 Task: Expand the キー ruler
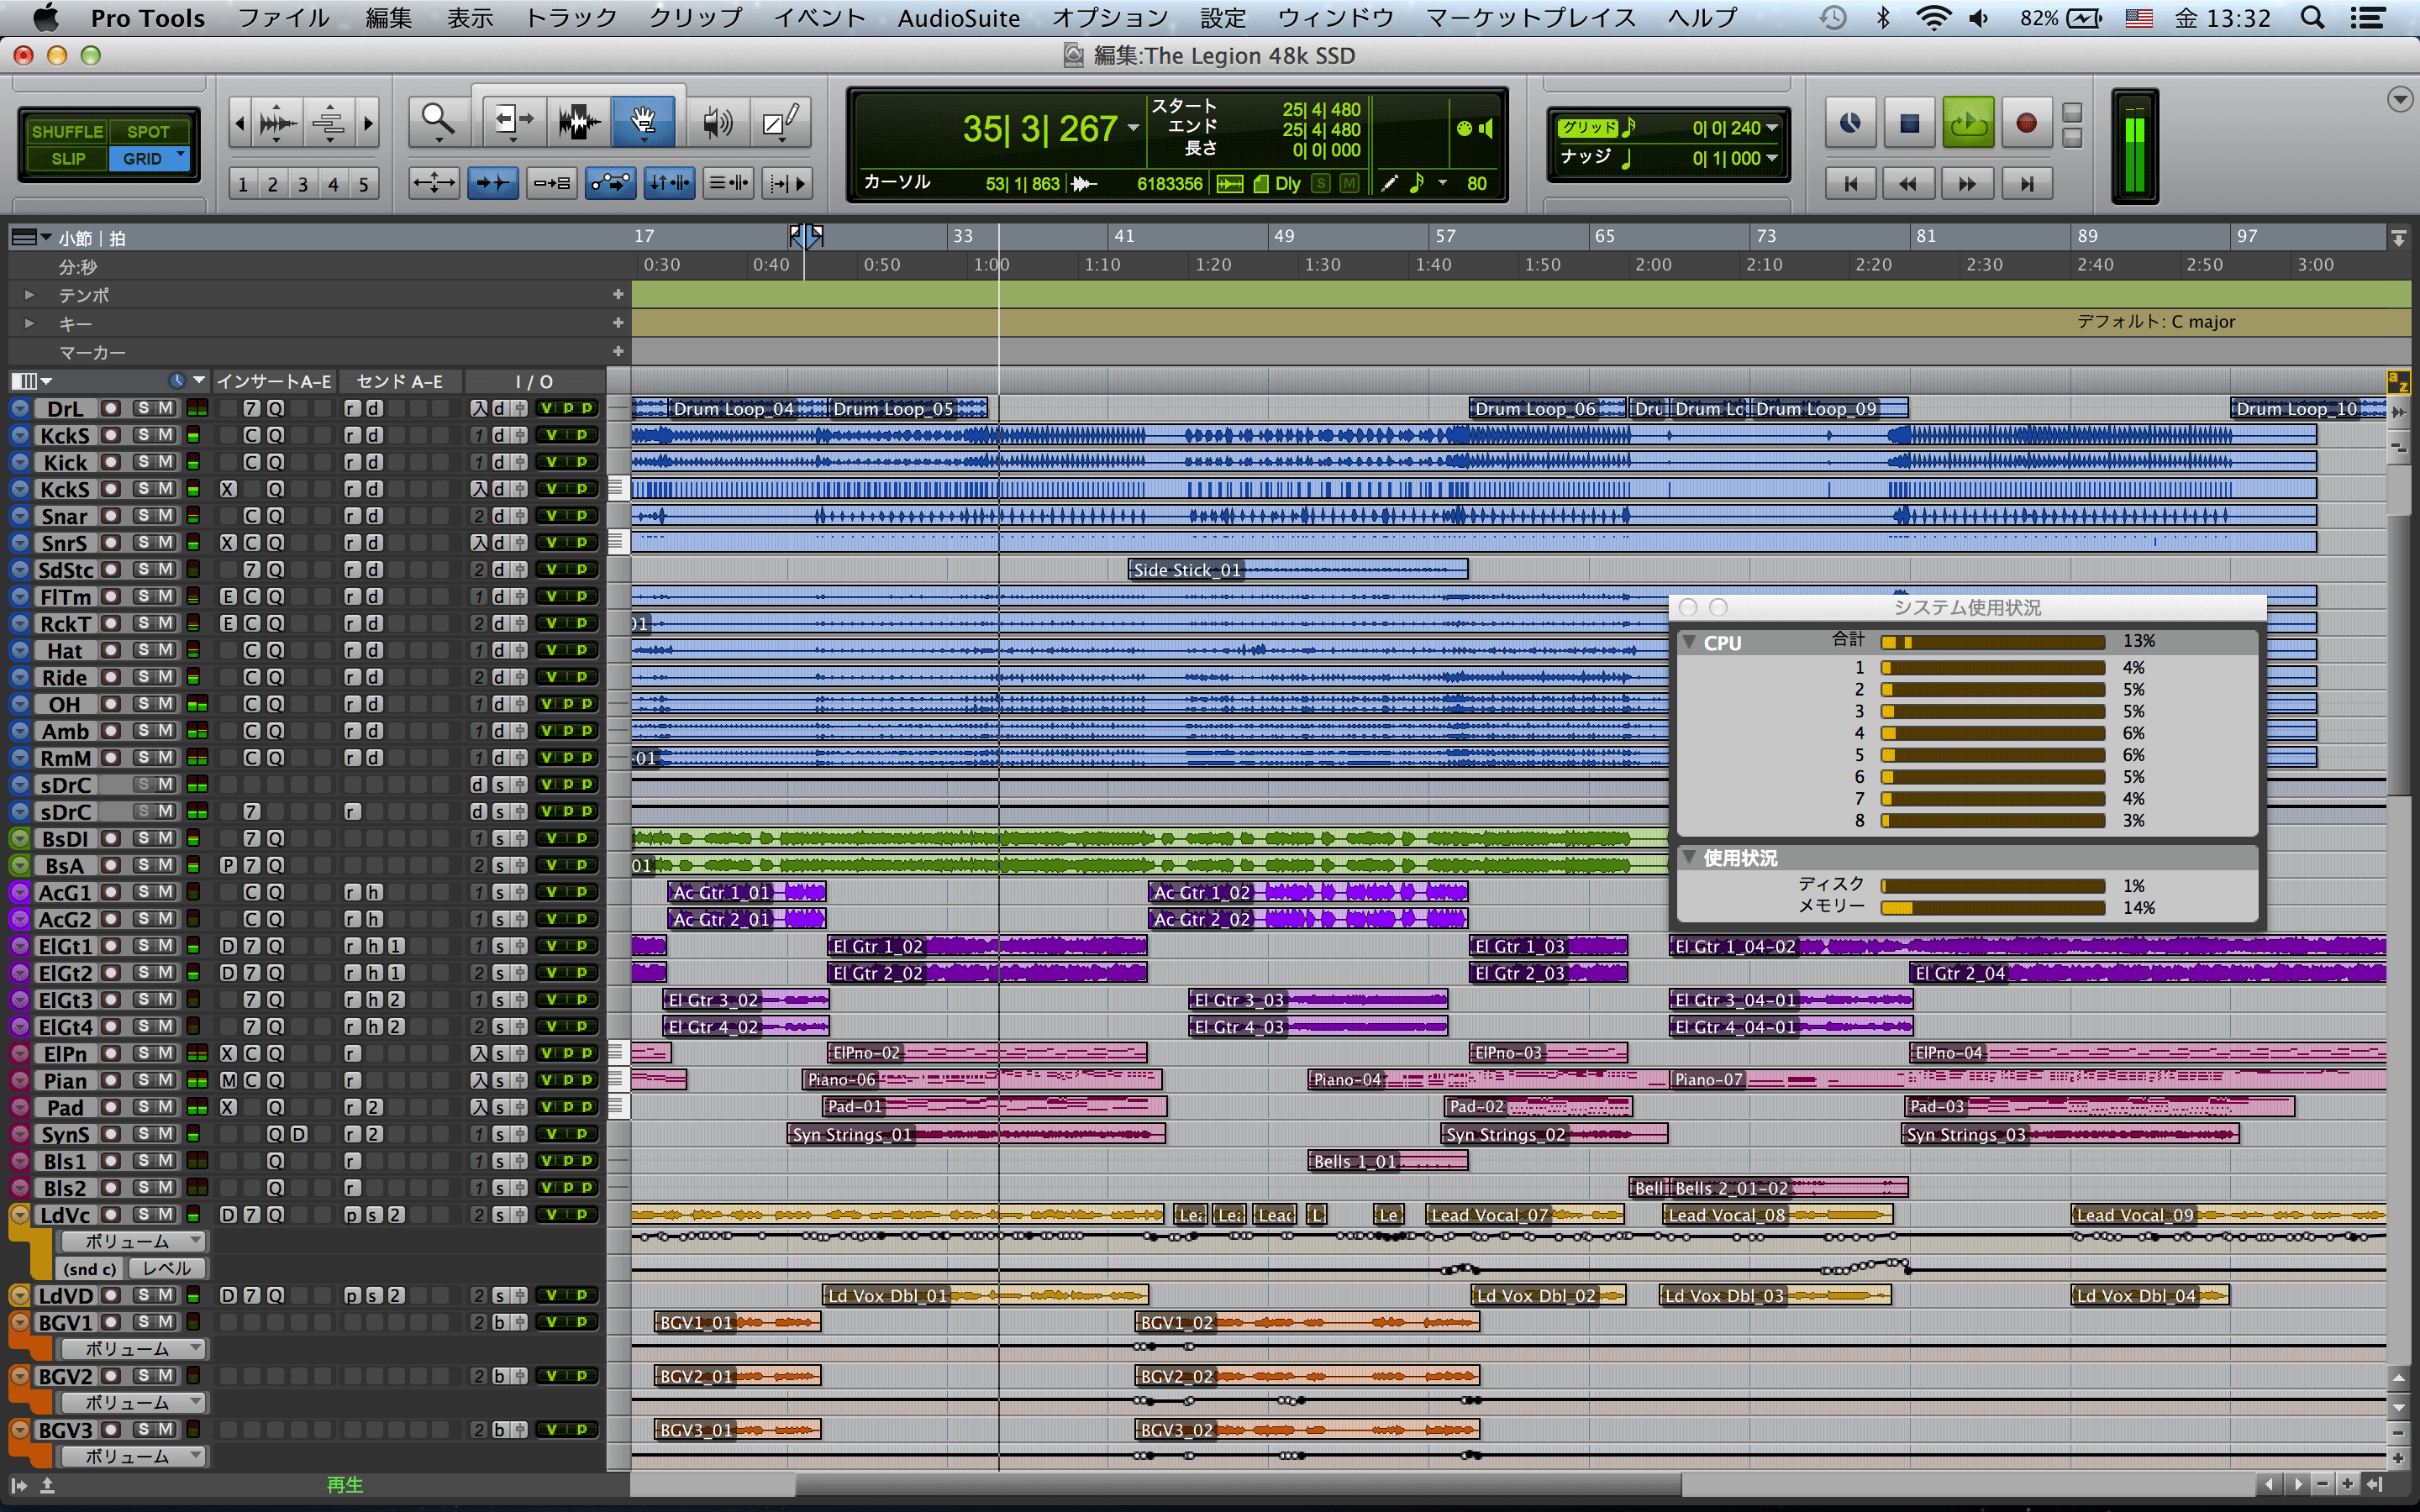29,323
